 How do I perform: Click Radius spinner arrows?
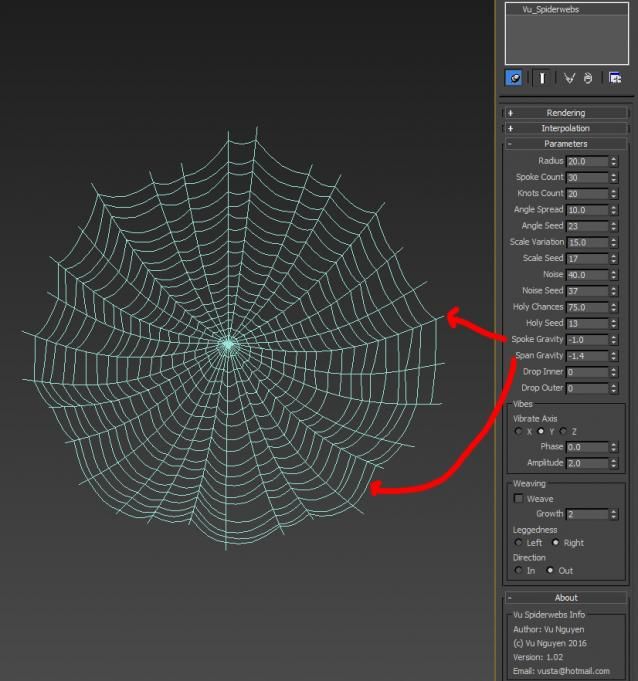click(x=613, y=161)
